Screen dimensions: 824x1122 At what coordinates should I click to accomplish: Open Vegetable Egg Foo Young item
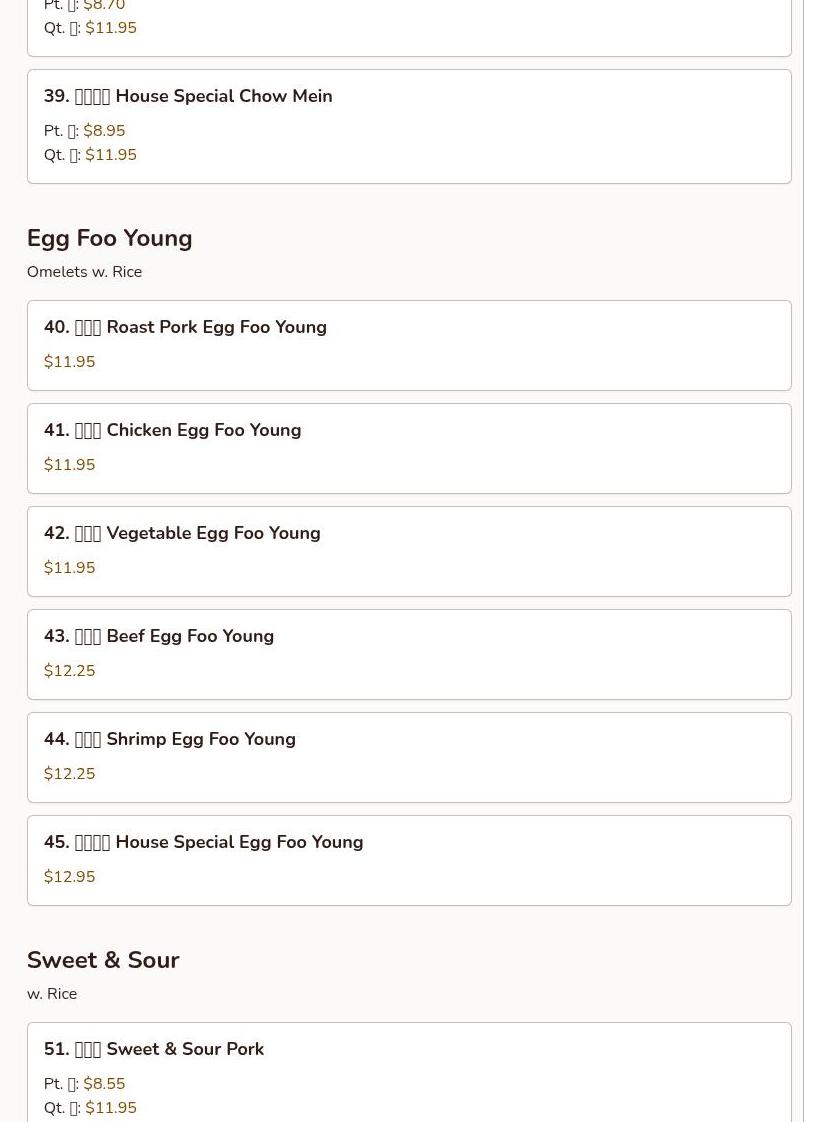182,533
